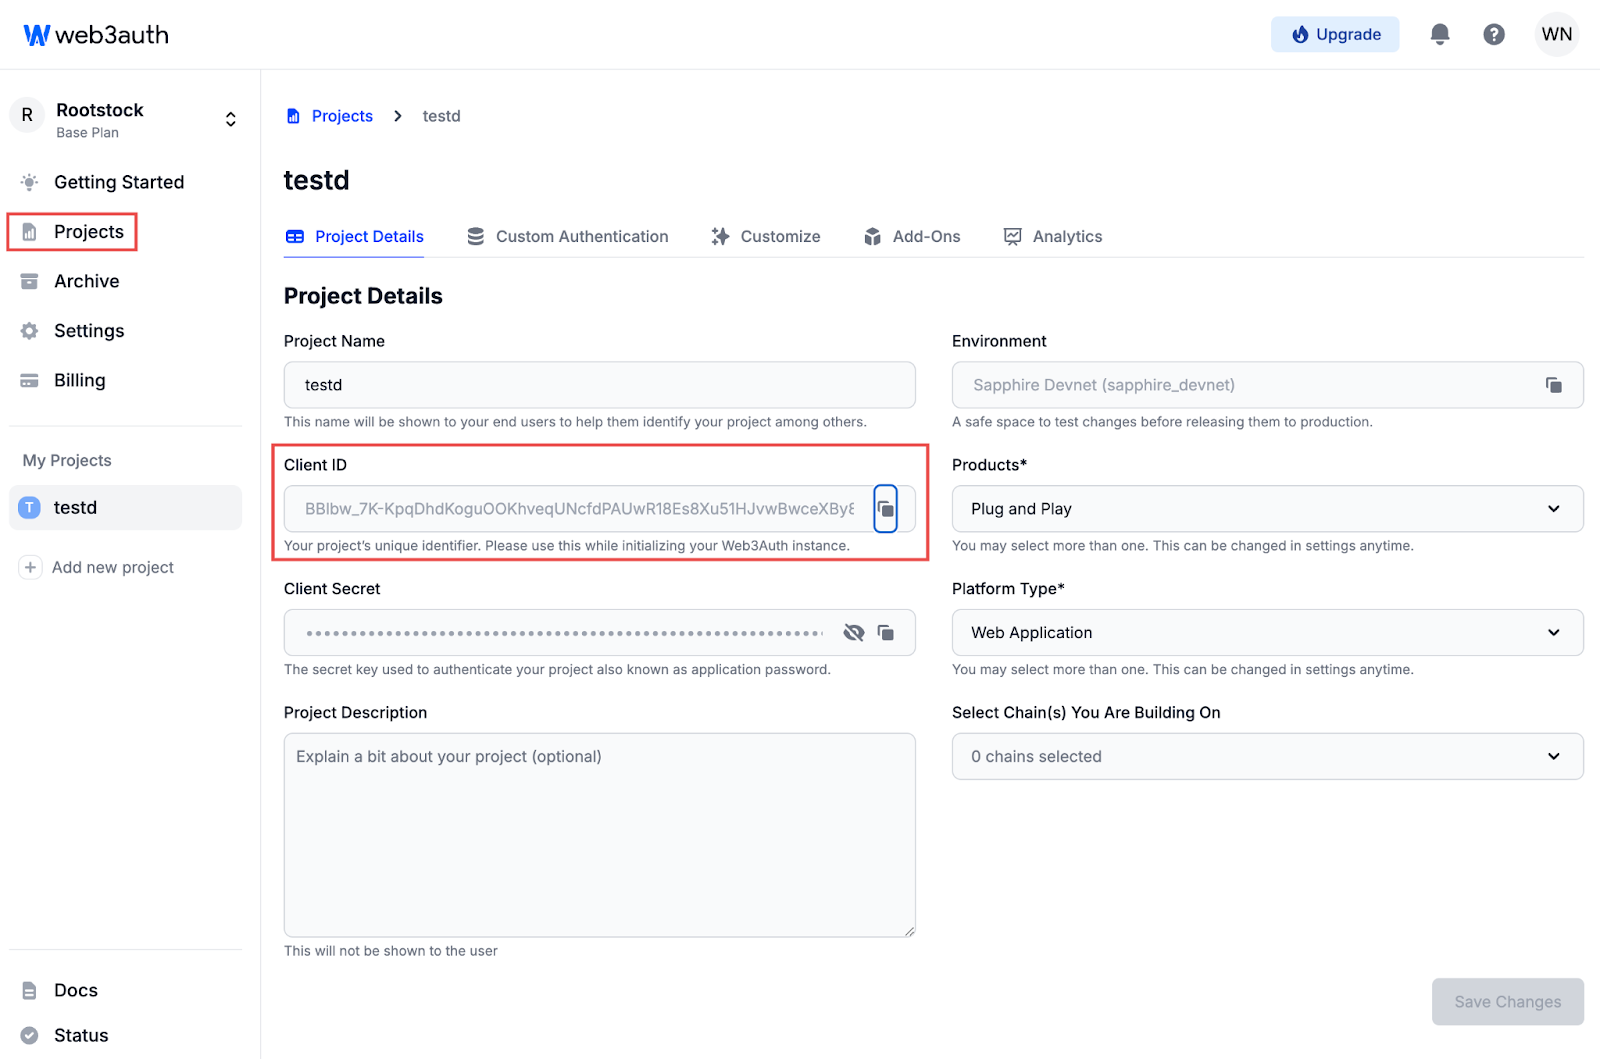The height and width of the screenshot is (1059, 1600).
Task: Click the WN user avatar
Action: click(x=1556, y=34)
